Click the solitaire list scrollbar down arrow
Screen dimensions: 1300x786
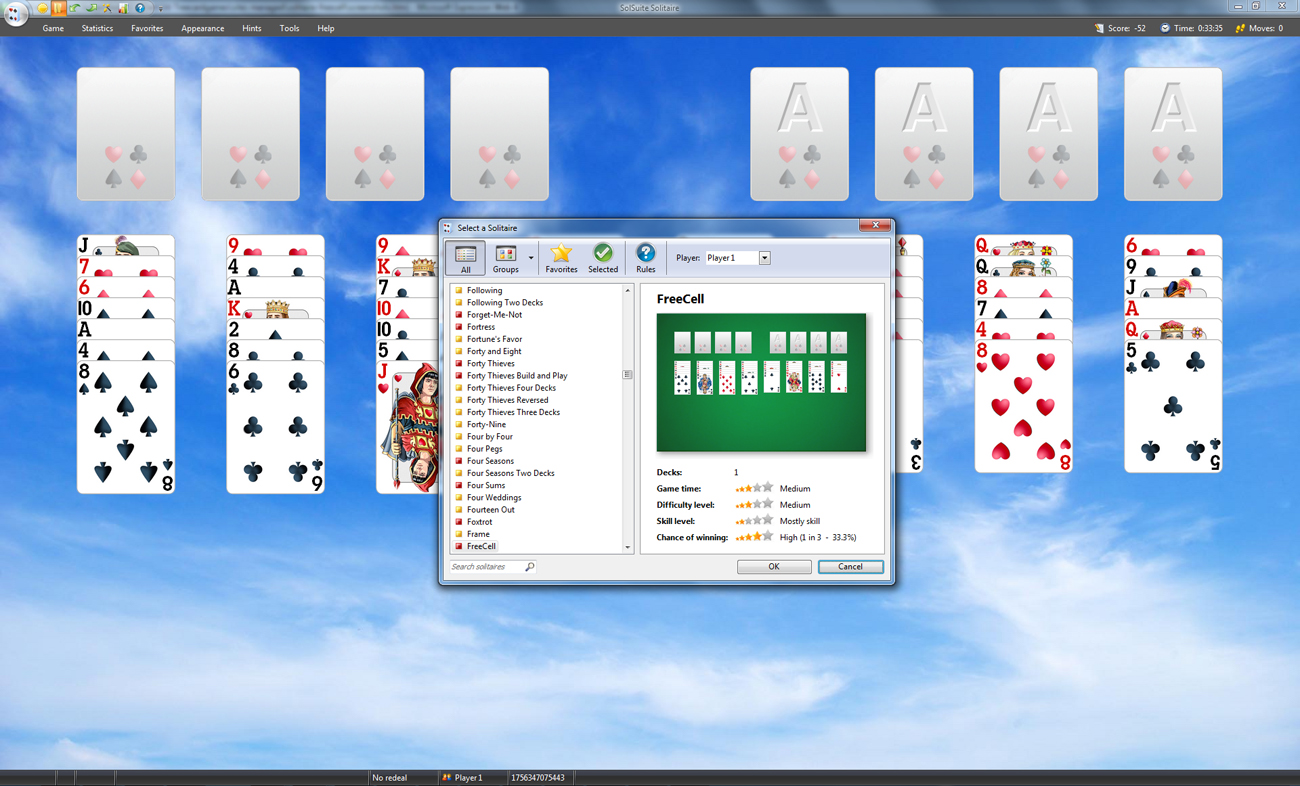click(628, 547)
